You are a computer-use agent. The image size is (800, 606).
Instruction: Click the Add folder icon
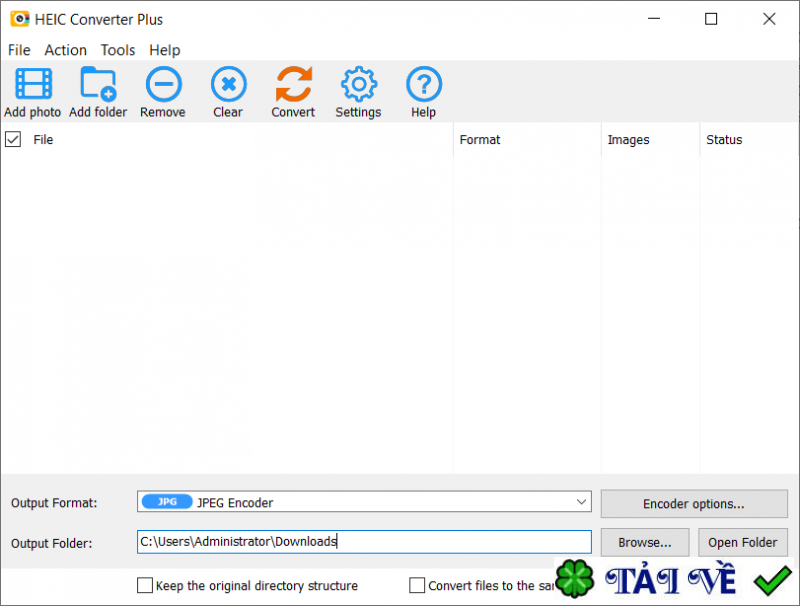tap(98, 84)
